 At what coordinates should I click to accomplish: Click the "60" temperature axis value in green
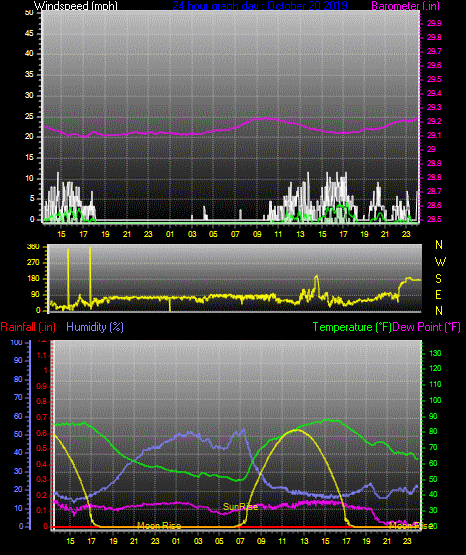[x=433, y=463]
